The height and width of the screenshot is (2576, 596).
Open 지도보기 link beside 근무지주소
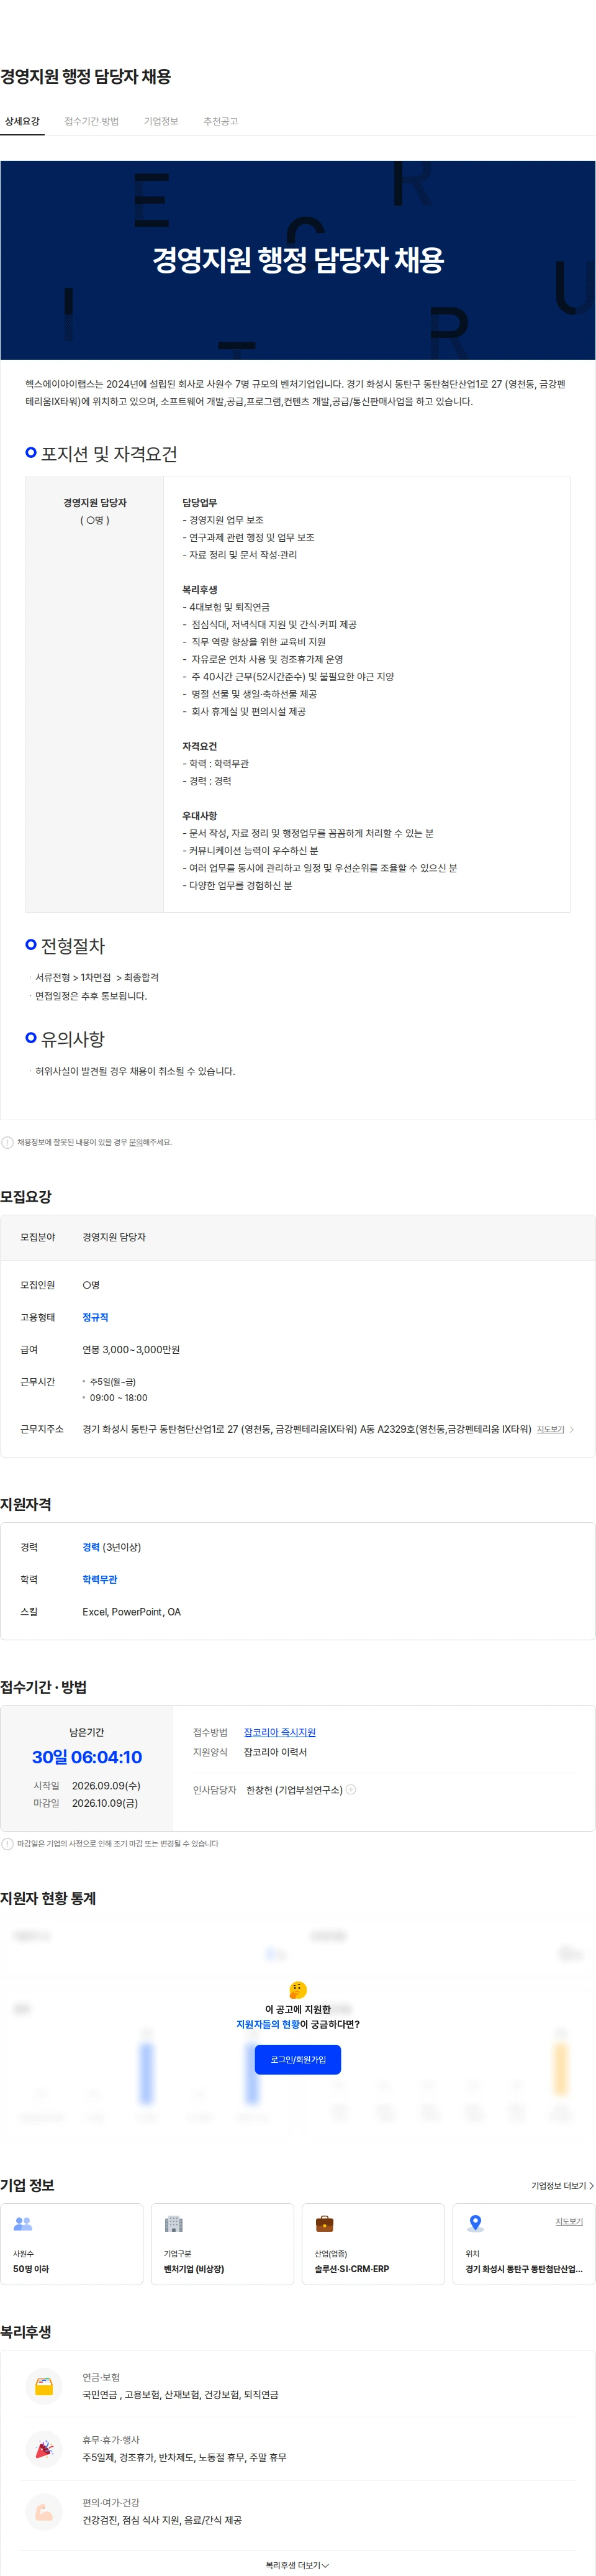coord(550,1429)
